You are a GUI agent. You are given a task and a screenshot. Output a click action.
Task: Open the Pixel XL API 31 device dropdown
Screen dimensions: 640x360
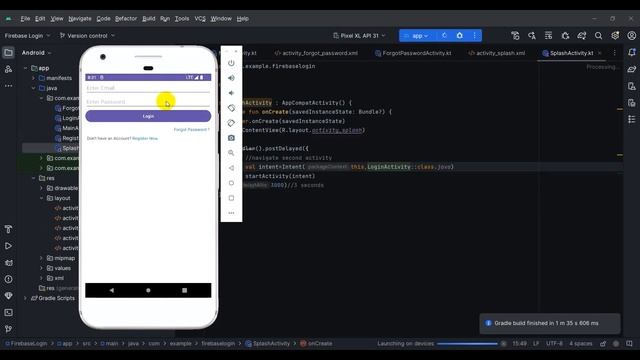359,36
